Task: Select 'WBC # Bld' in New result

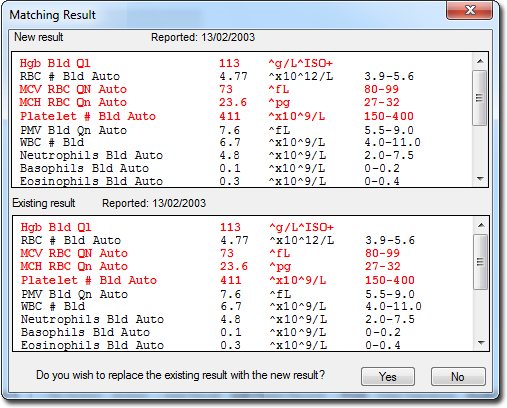Action: point(52,142)
